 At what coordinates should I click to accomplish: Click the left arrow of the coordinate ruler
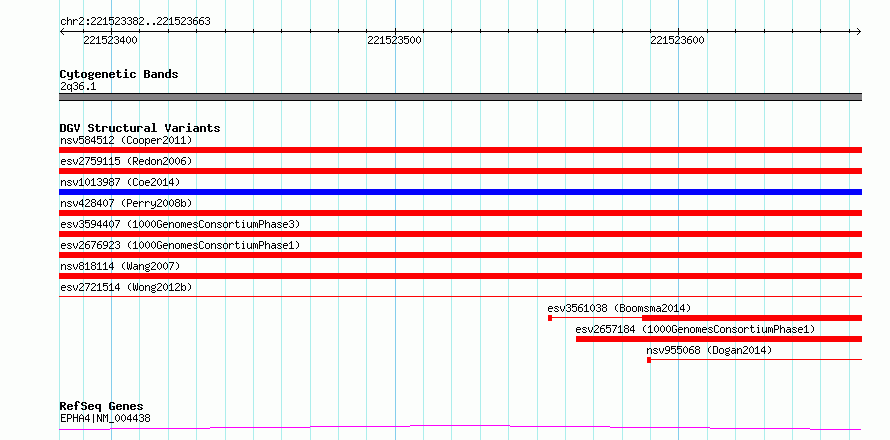(x=62, y=31)
